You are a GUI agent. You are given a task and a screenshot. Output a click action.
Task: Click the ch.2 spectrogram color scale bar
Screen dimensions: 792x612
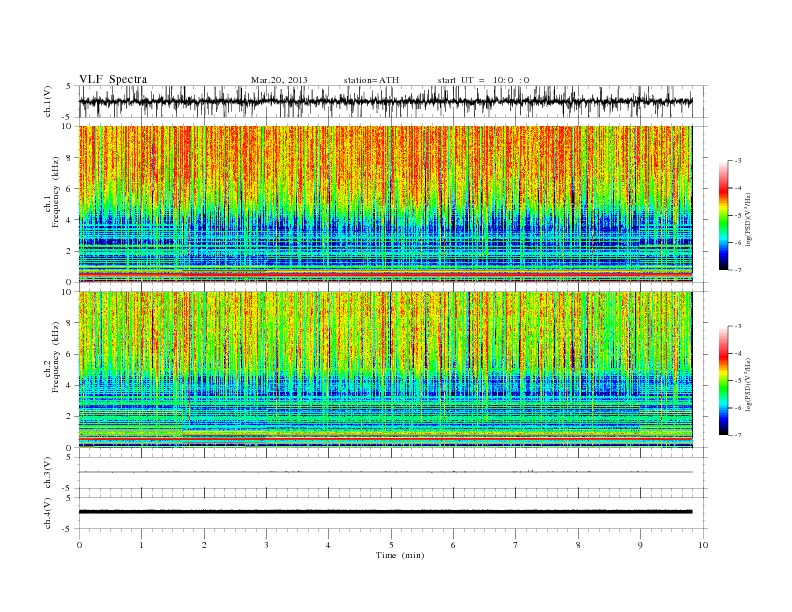point(723,380)
